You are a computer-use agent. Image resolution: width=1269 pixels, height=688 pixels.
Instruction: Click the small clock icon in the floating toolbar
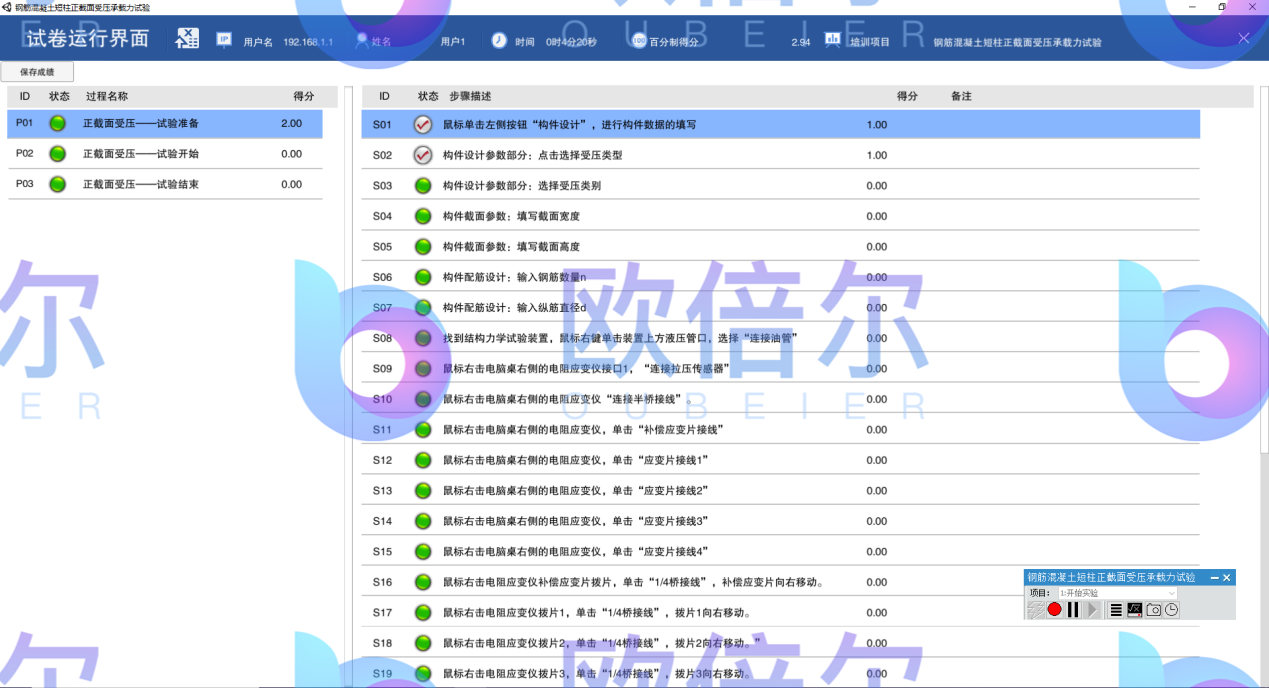tap(1171, 609)
